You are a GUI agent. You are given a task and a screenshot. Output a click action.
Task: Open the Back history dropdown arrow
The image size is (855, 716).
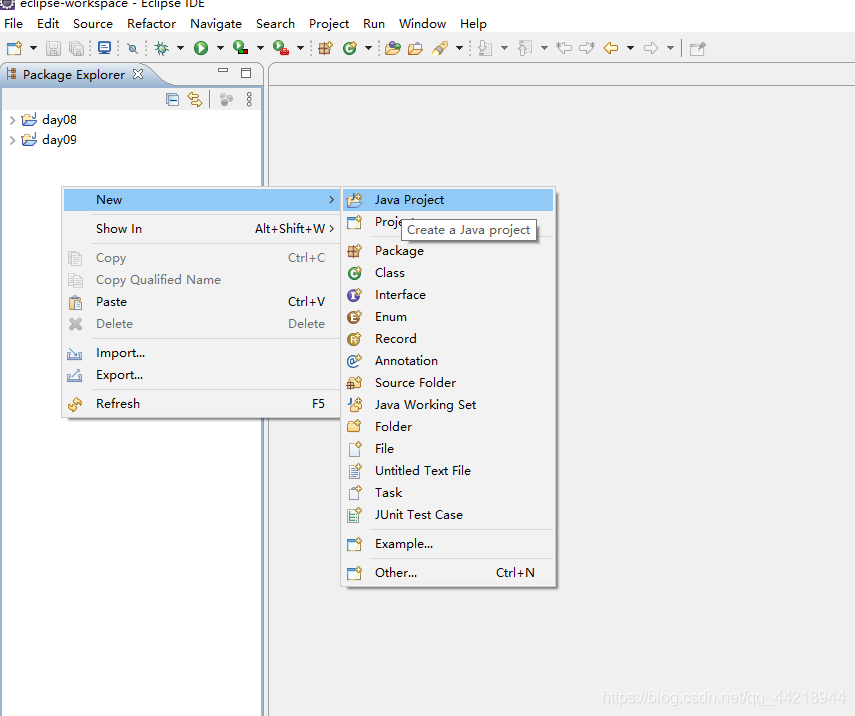point(630,49)
